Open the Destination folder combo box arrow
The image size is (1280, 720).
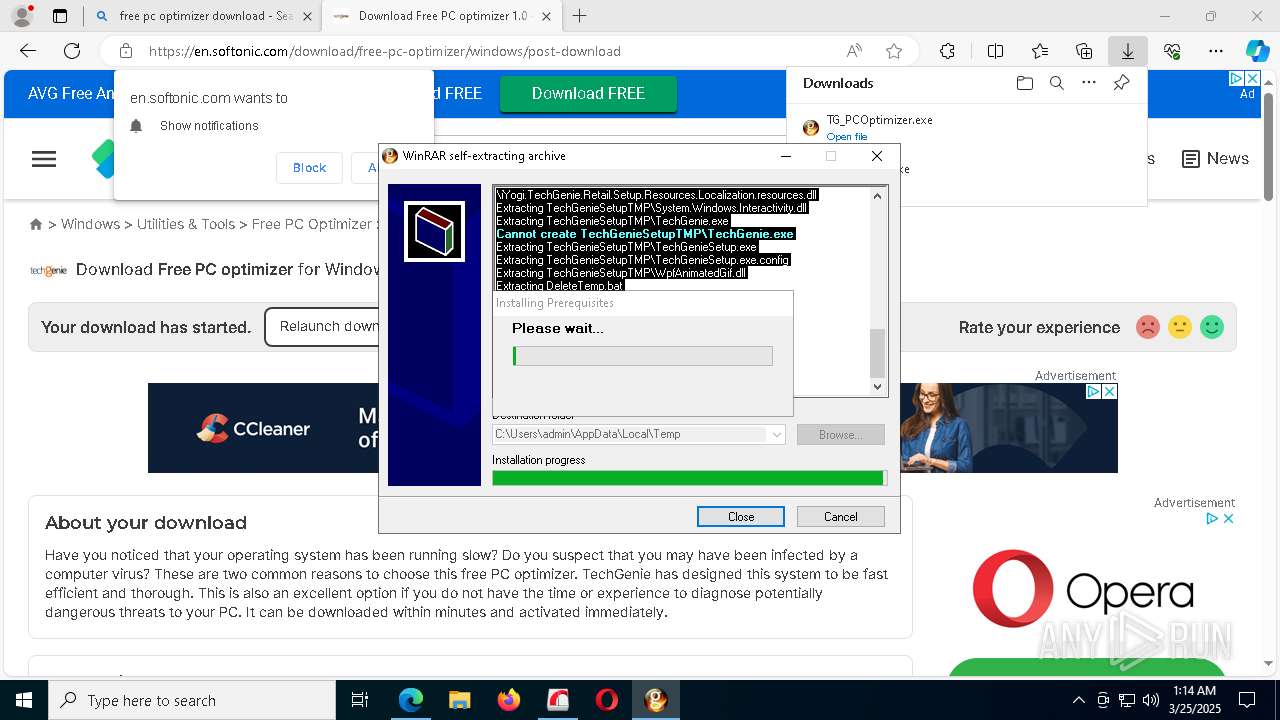pyautogui.click(x=776, y=434)
